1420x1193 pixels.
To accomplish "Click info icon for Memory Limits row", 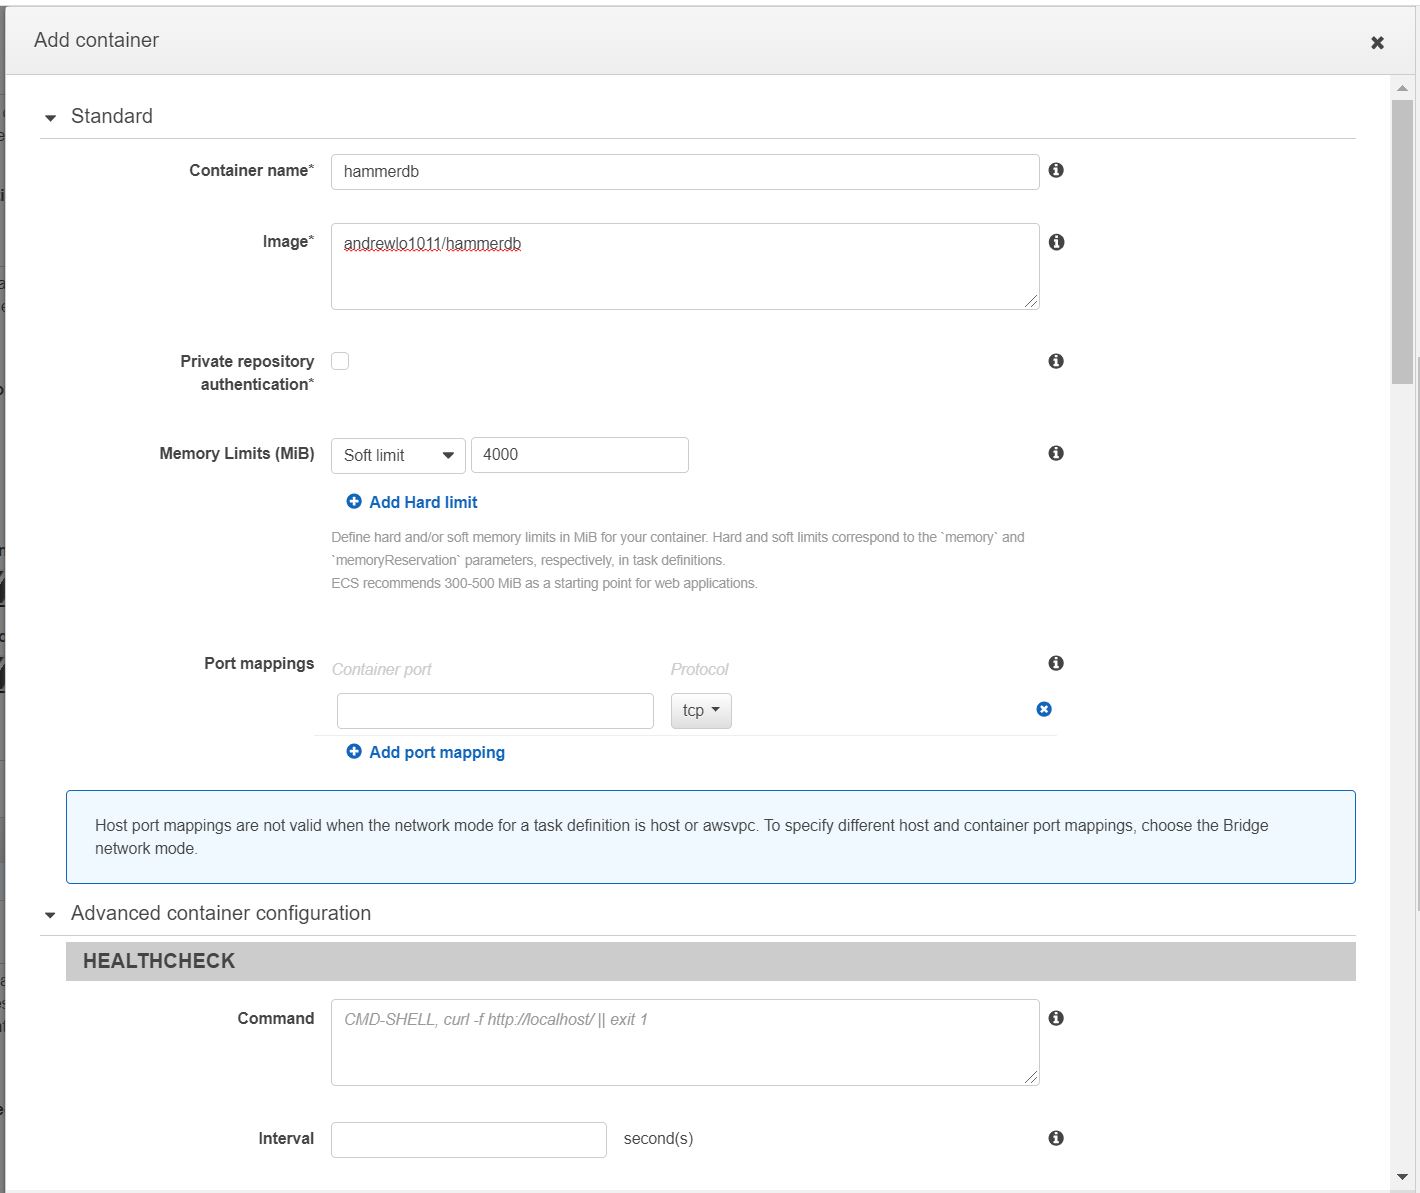I will 1056,454.
